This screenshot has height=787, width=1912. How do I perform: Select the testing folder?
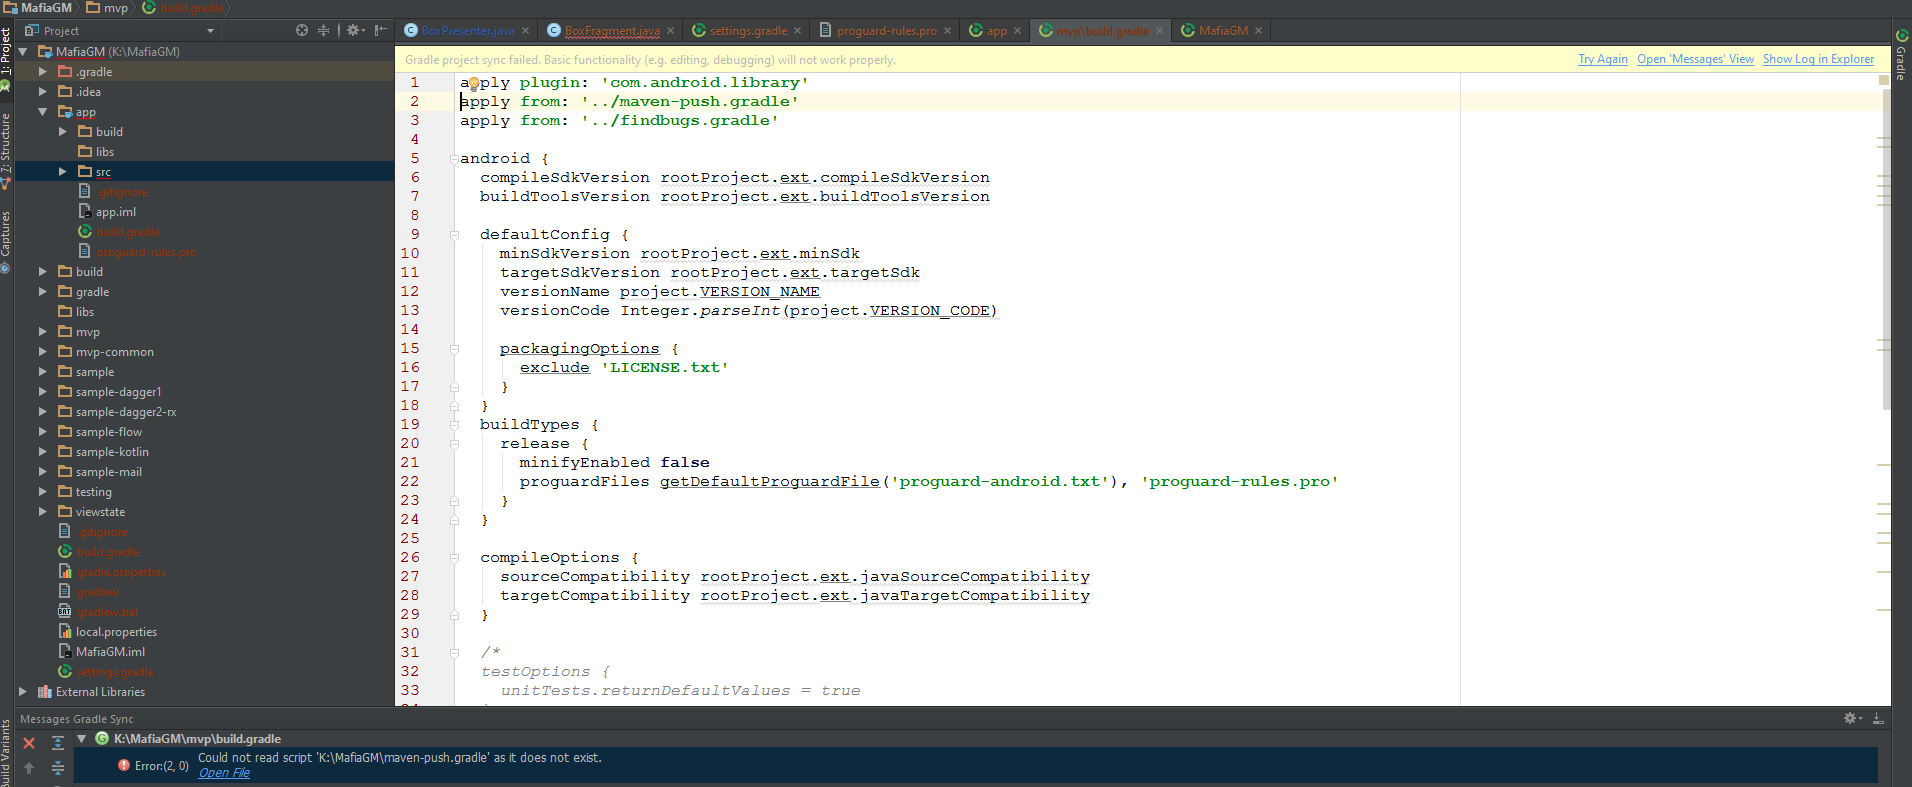click(x=94, y=492)
